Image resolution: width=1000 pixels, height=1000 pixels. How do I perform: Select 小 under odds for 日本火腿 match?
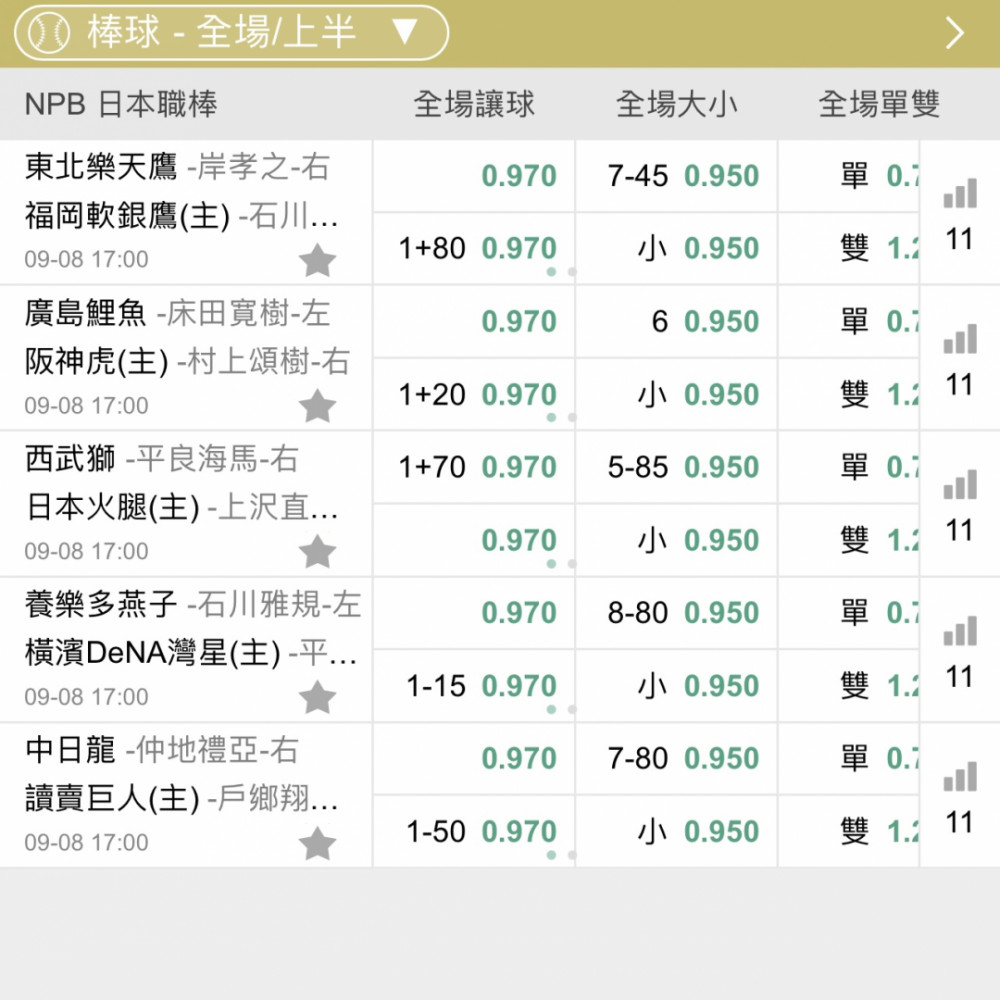tap(676, 540)
